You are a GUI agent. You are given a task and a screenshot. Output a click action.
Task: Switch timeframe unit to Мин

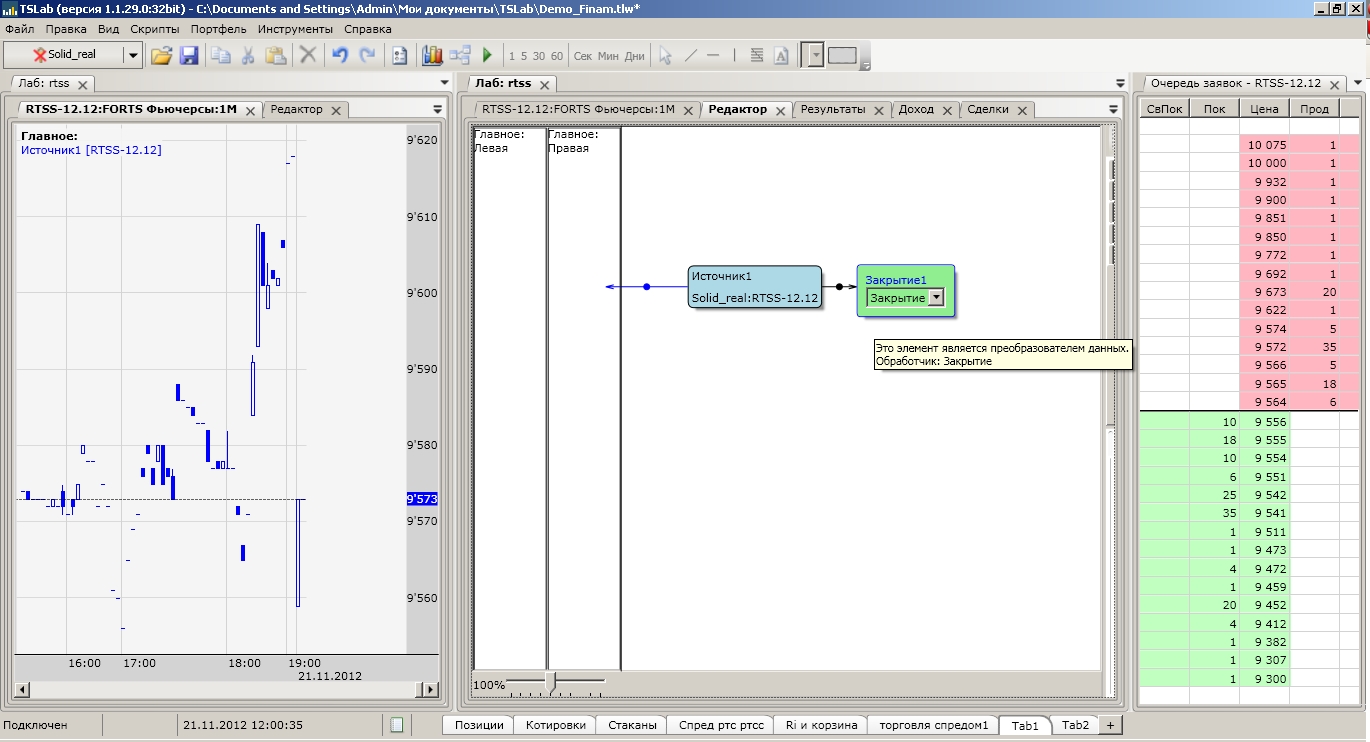pyautogui.click(x=608, y=56)
